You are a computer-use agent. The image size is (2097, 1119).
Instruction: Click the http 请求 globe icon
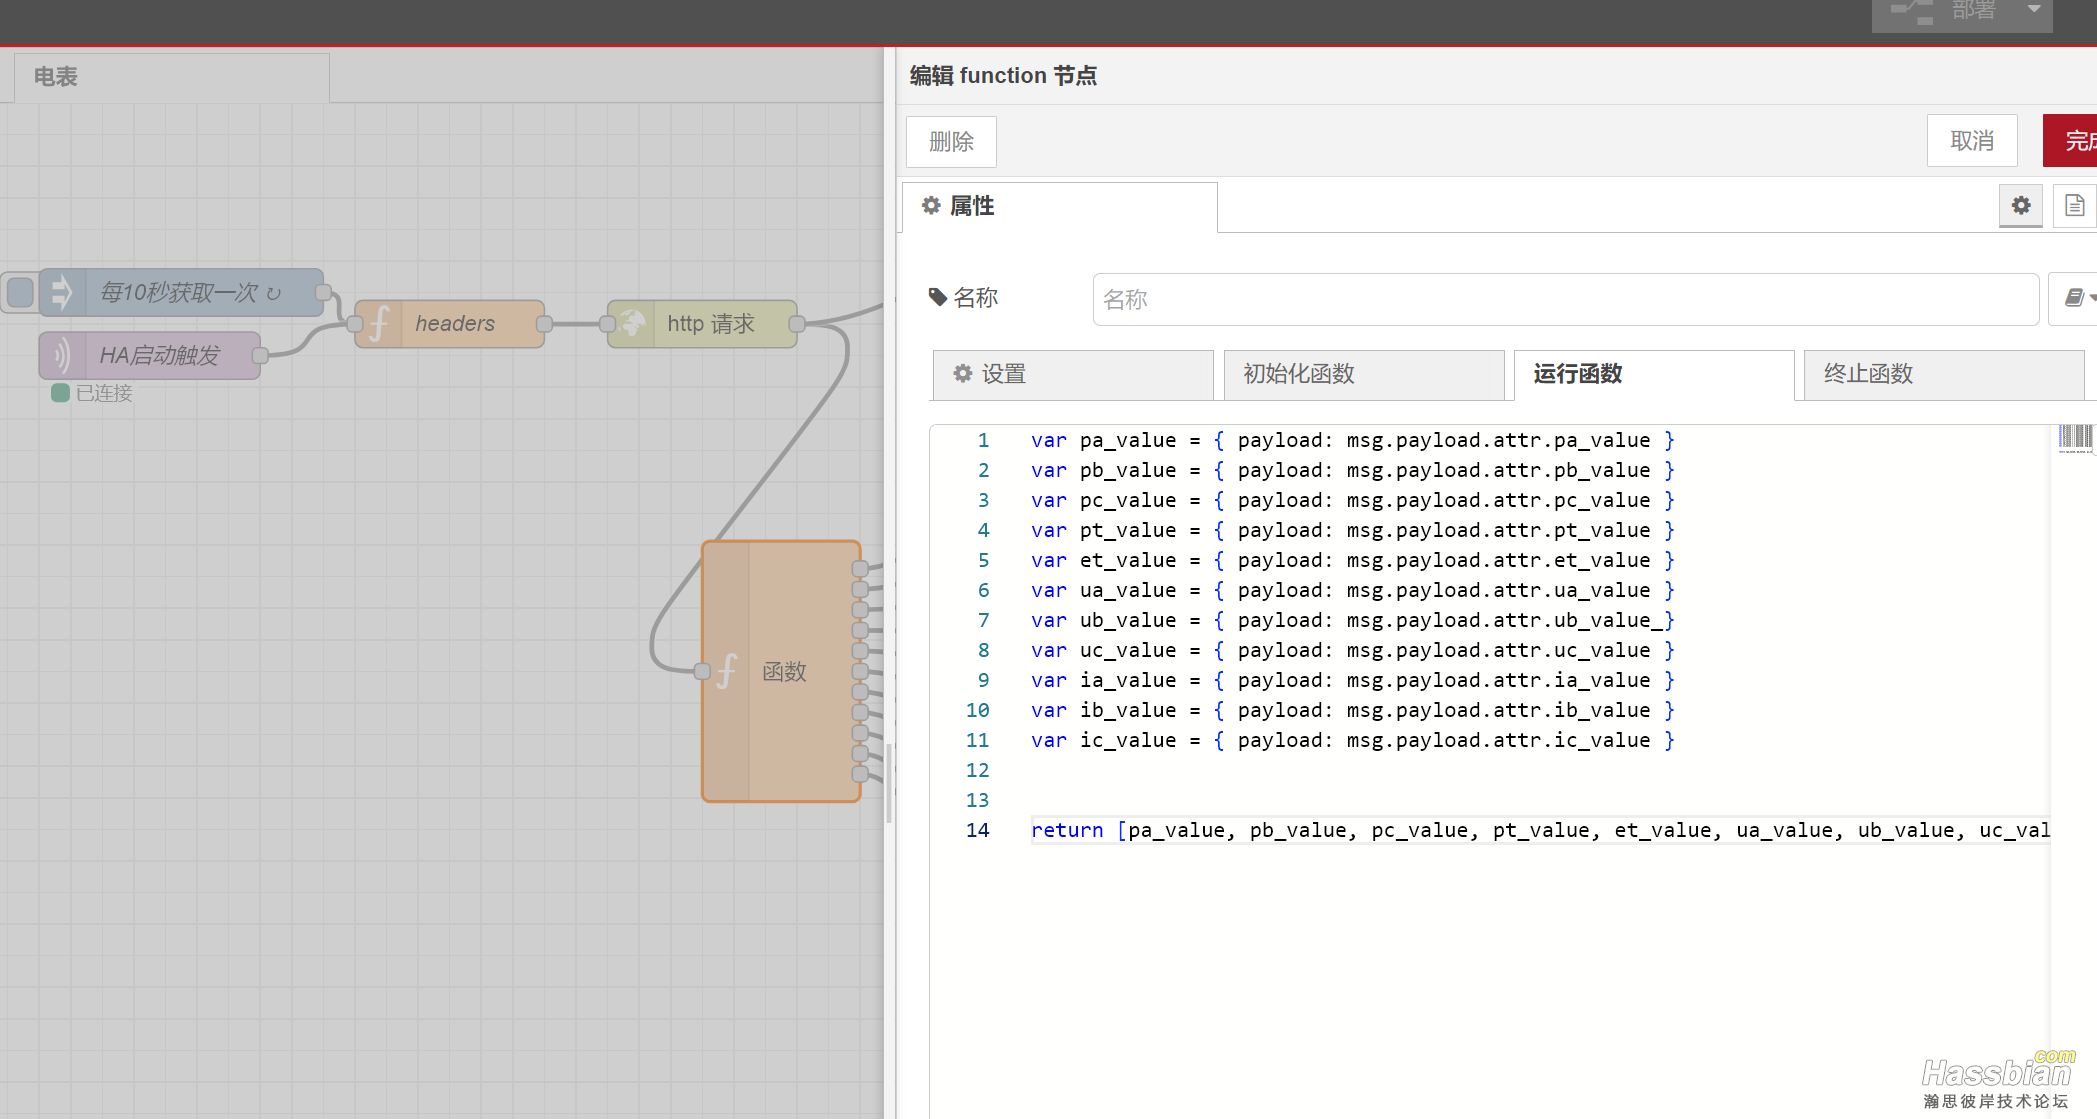tap(632, 323)
